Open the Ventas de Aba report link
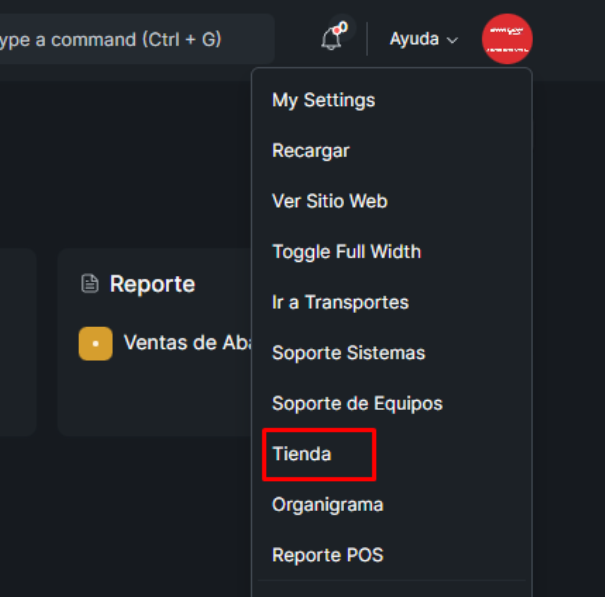Image resolution: width=605 pixels, height=597 pixels. click(186, 343)
